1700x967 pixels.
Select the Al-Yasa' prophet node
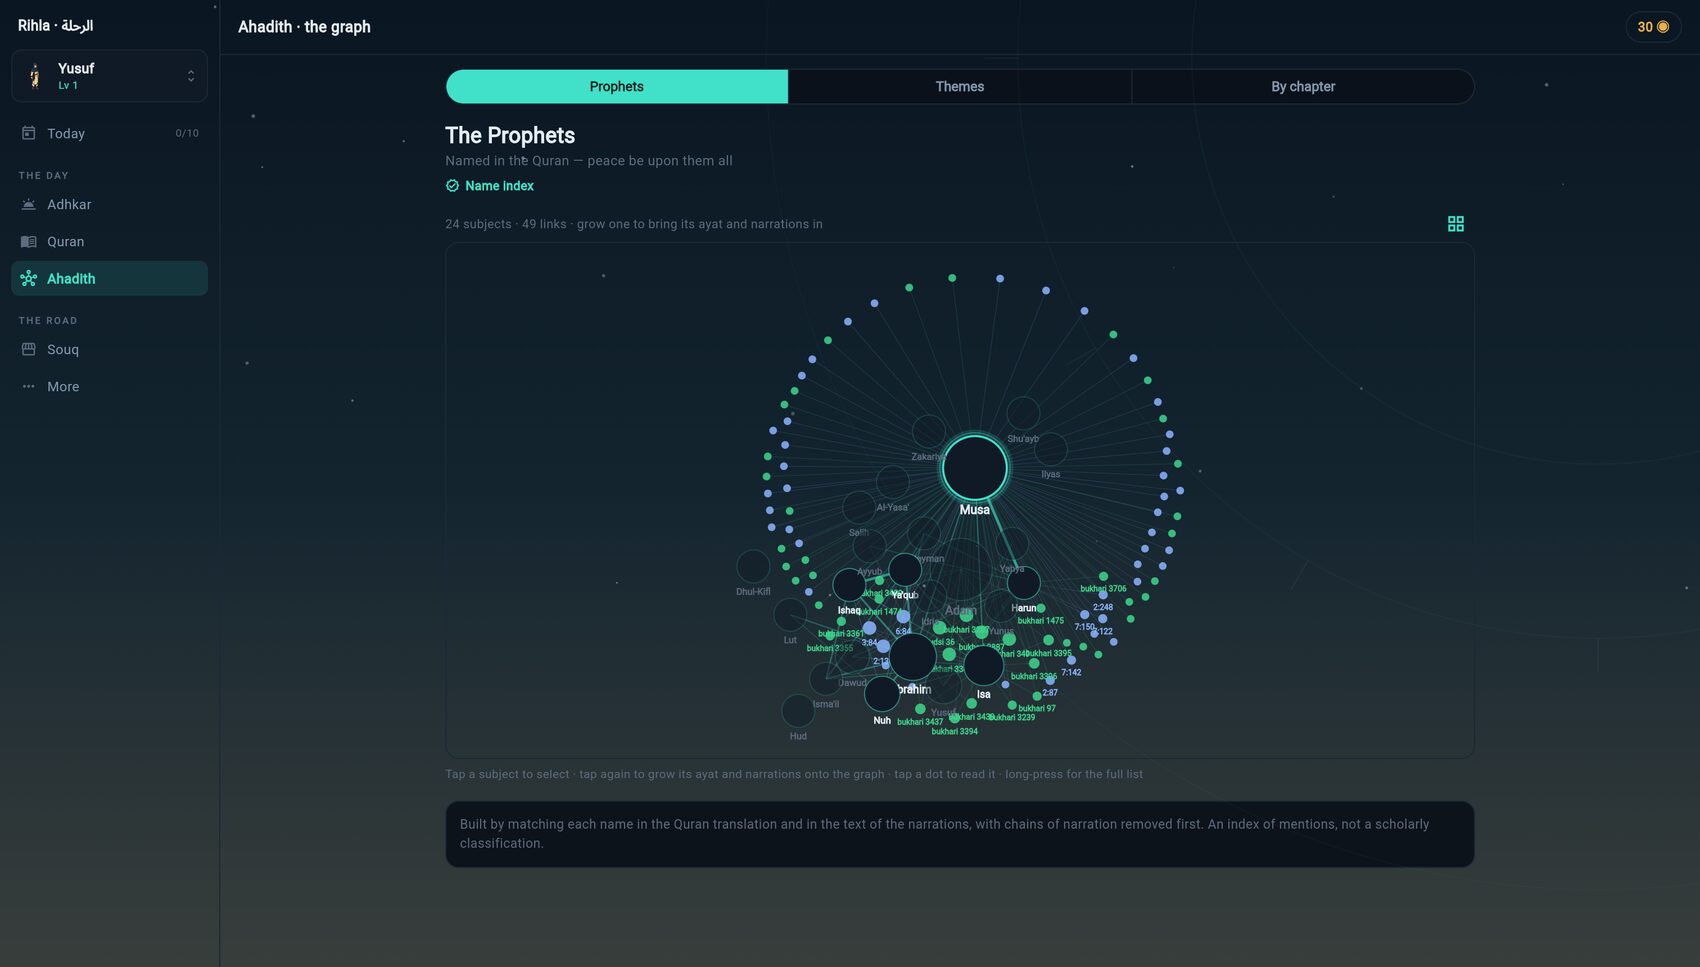click(892, 482)
